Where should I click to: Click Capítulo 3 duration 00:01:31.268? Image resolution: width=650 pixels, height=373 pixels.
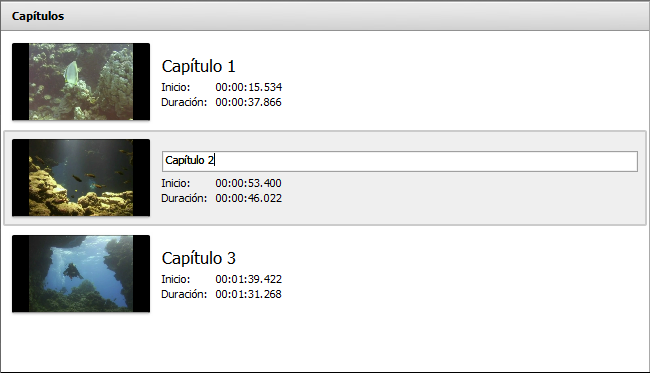pyautogui.click(x=248, y=294)
